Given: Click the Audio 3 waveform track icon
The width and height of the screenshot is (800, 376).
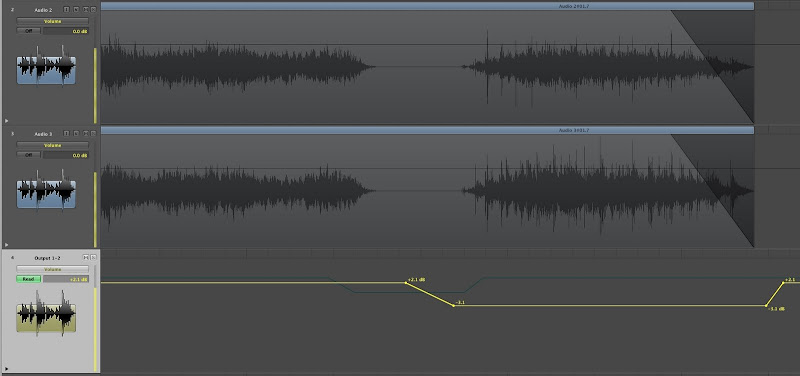Looking at the screenshot, I should click(46, 190).
